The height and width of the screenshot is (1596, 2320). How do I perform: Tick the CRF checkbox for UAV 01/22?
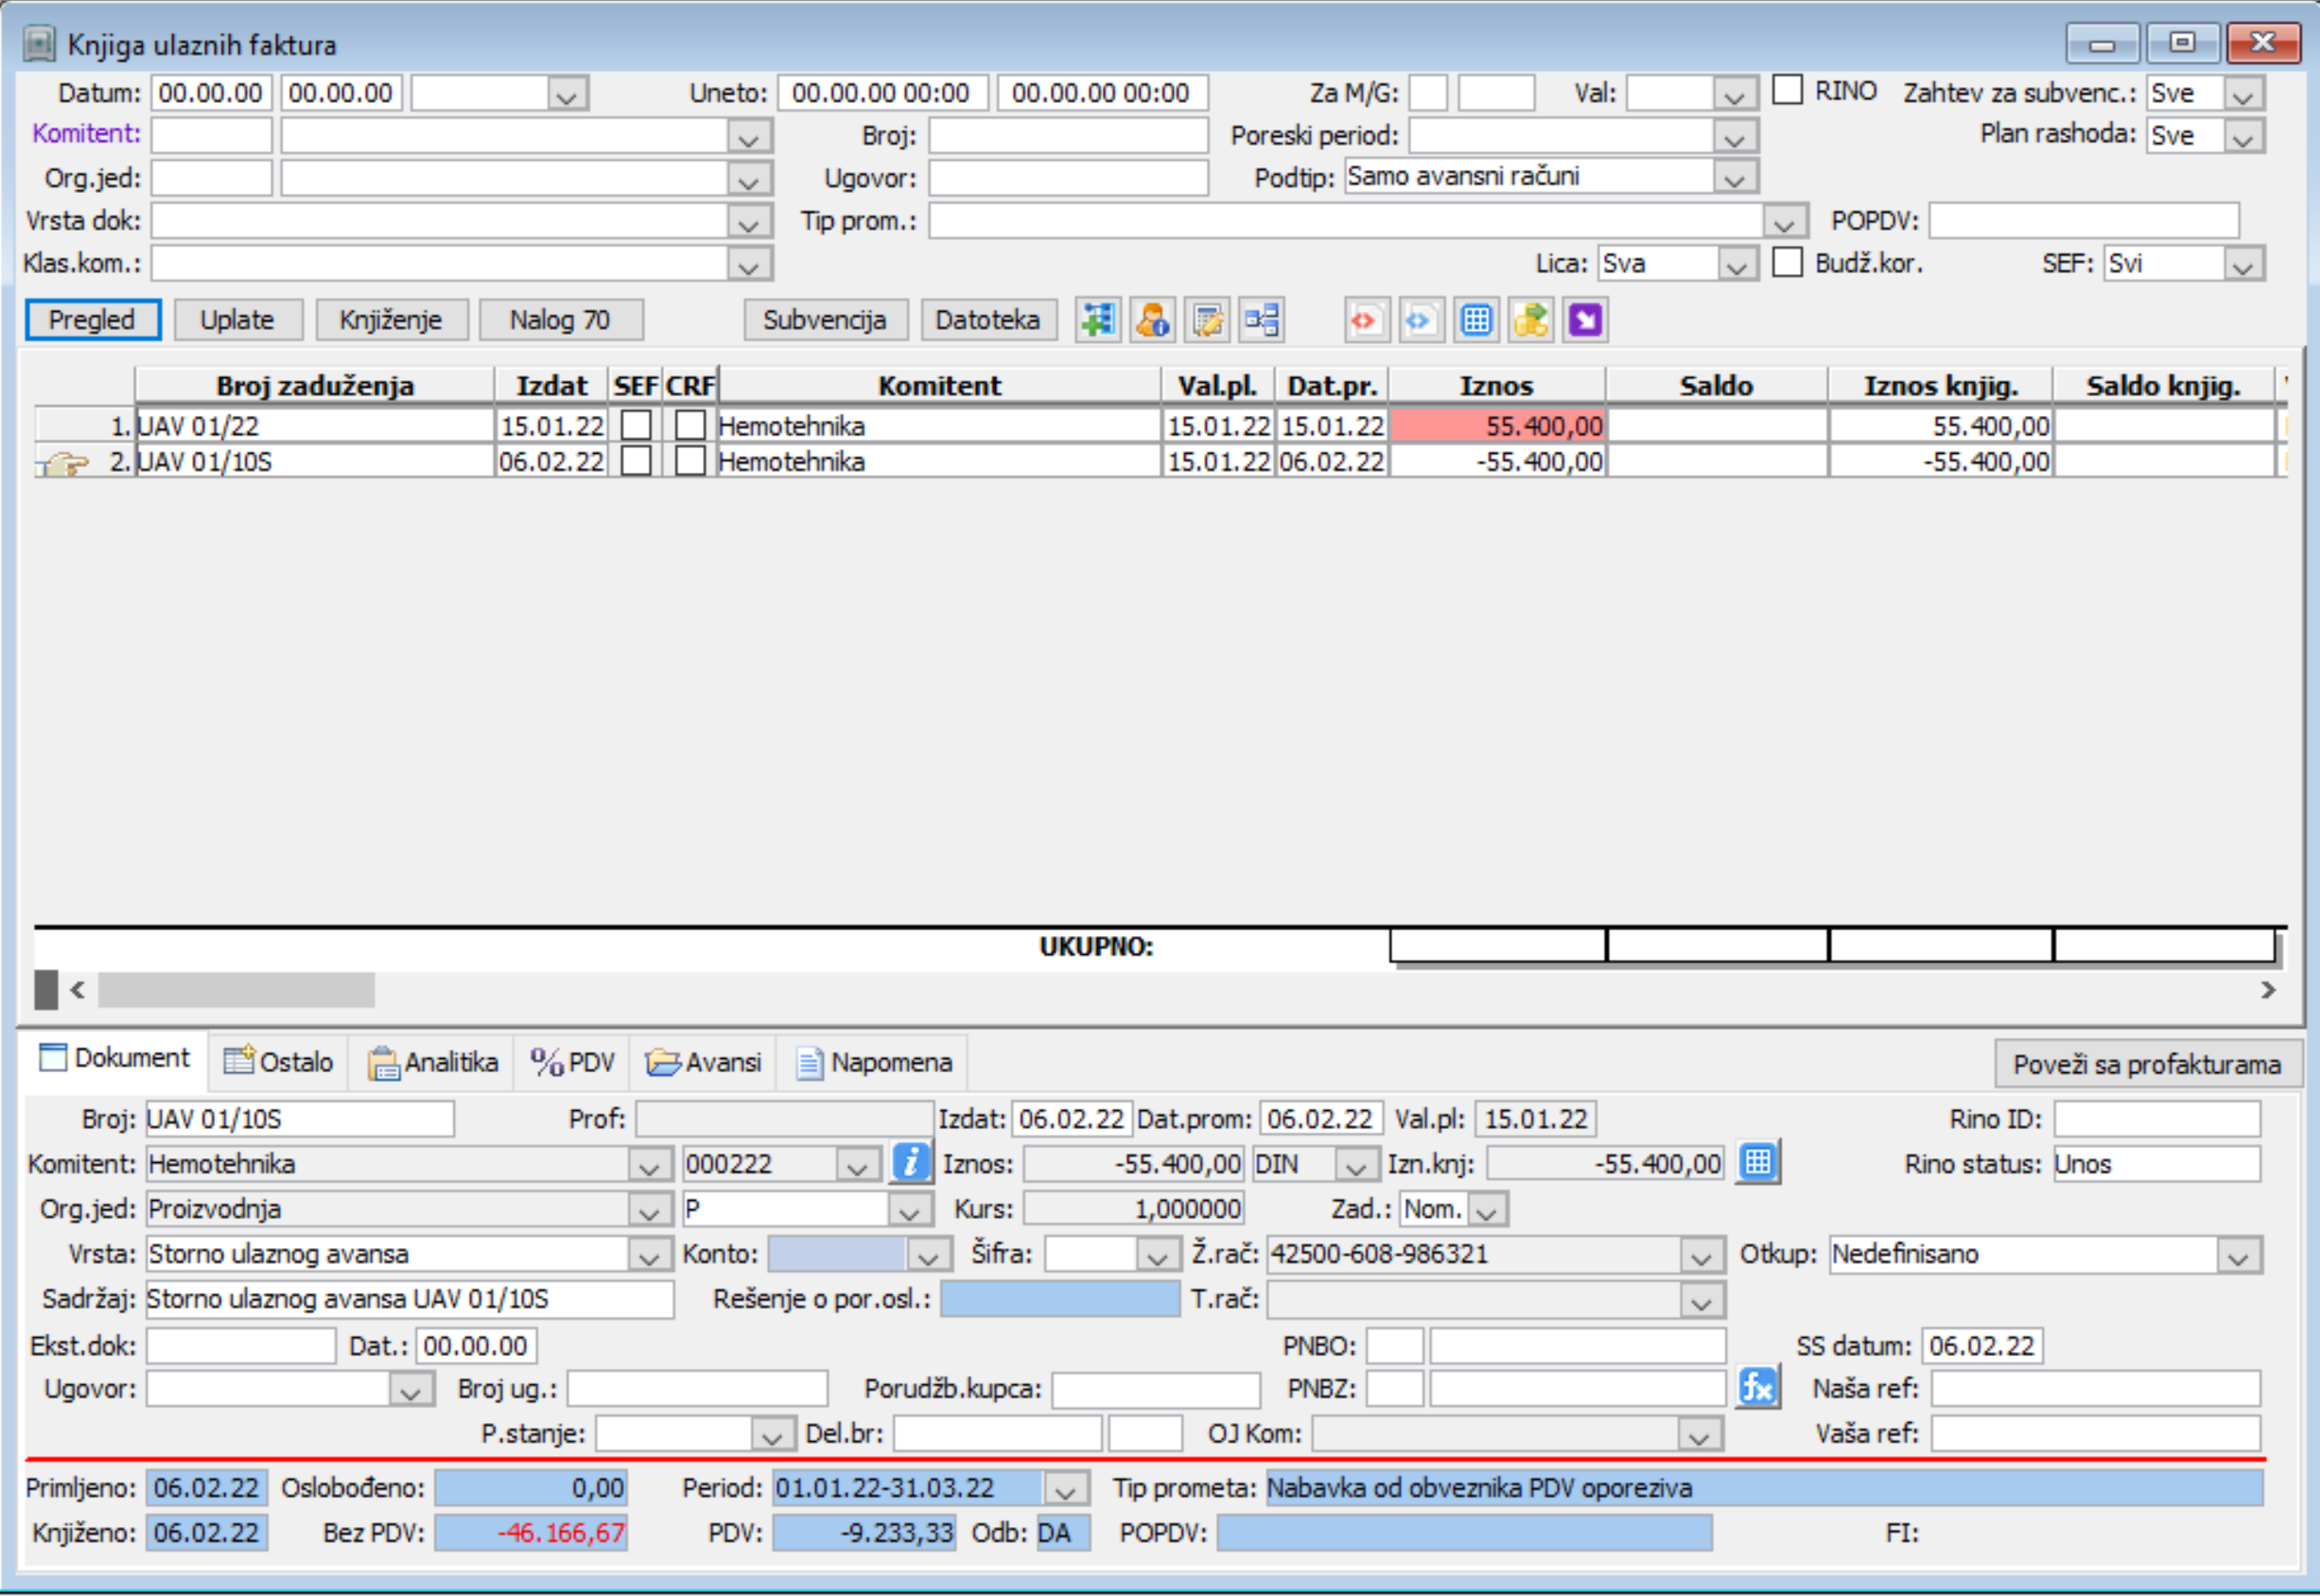pyautogui.click(x=690, y=426)
